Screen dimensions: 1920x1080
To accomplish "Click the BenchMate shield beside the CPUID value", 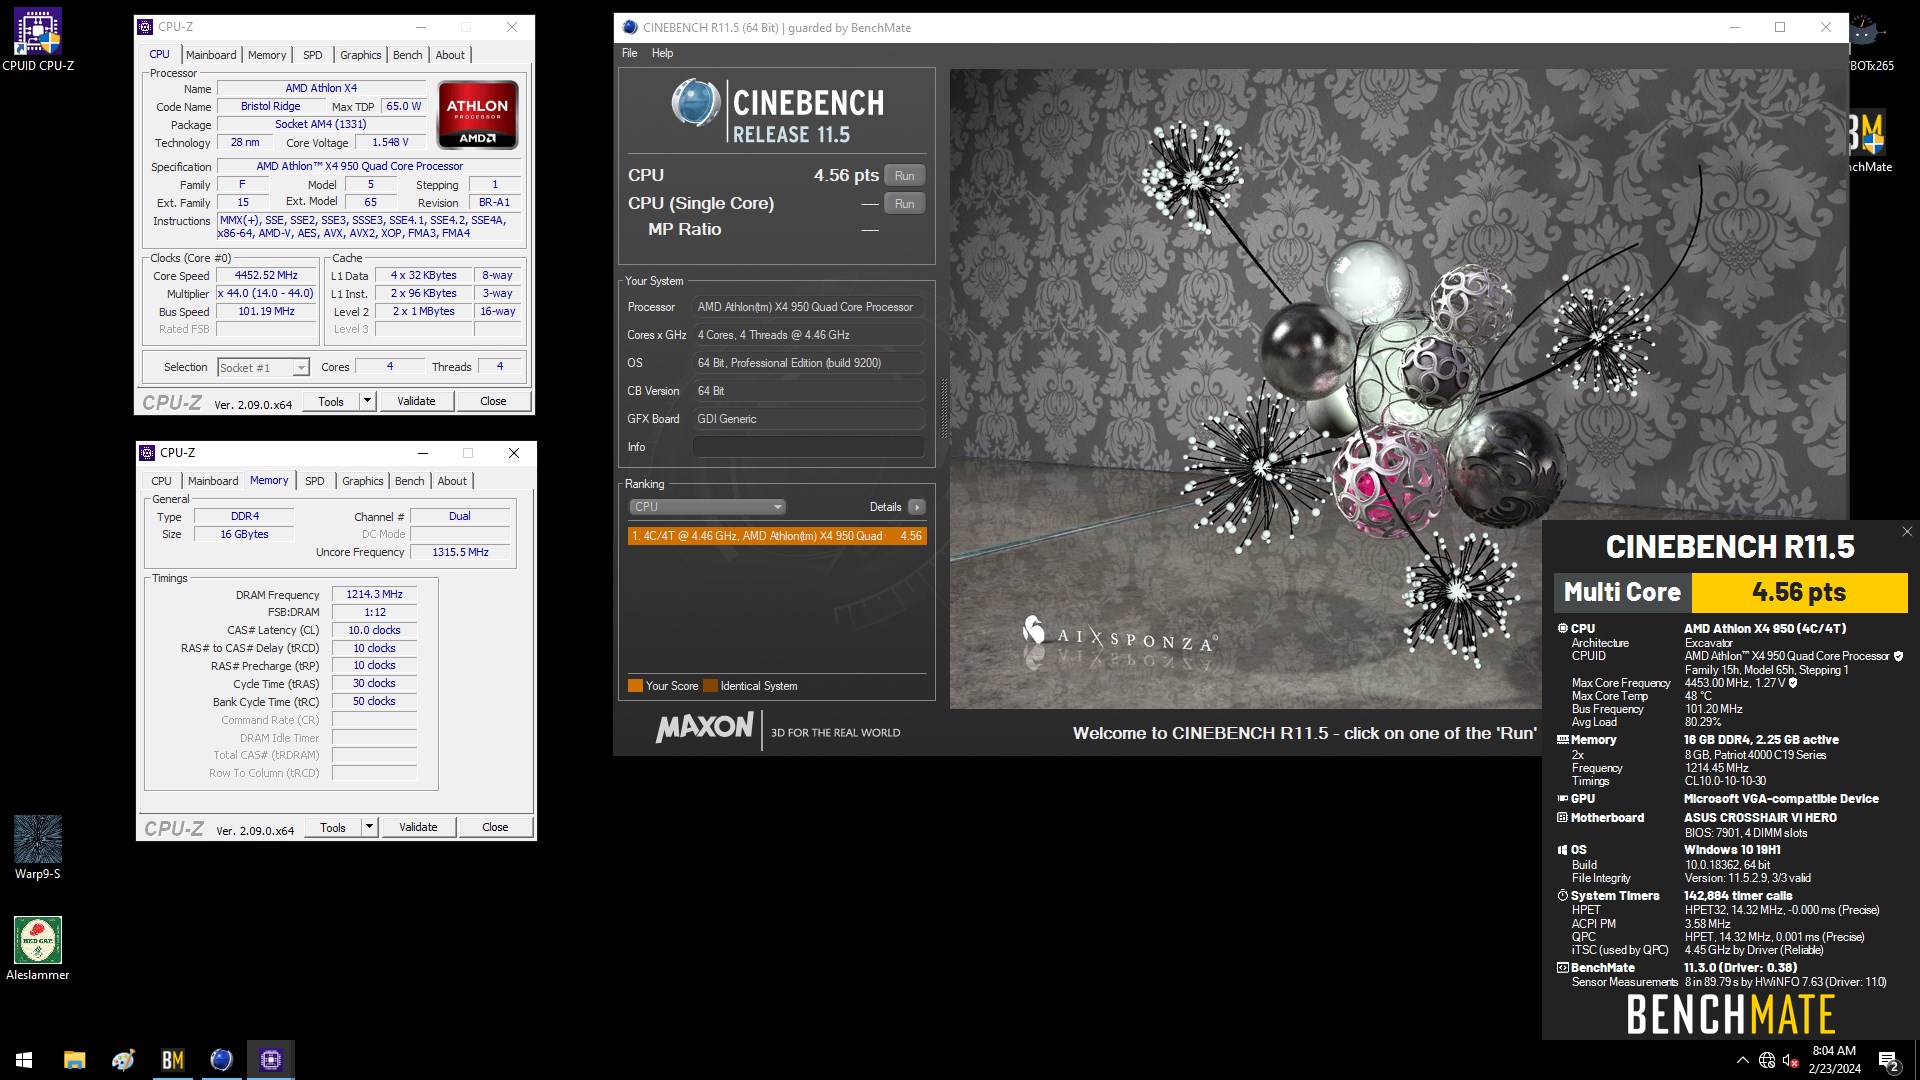I will pyautogui.click(x=1898, y=656).
